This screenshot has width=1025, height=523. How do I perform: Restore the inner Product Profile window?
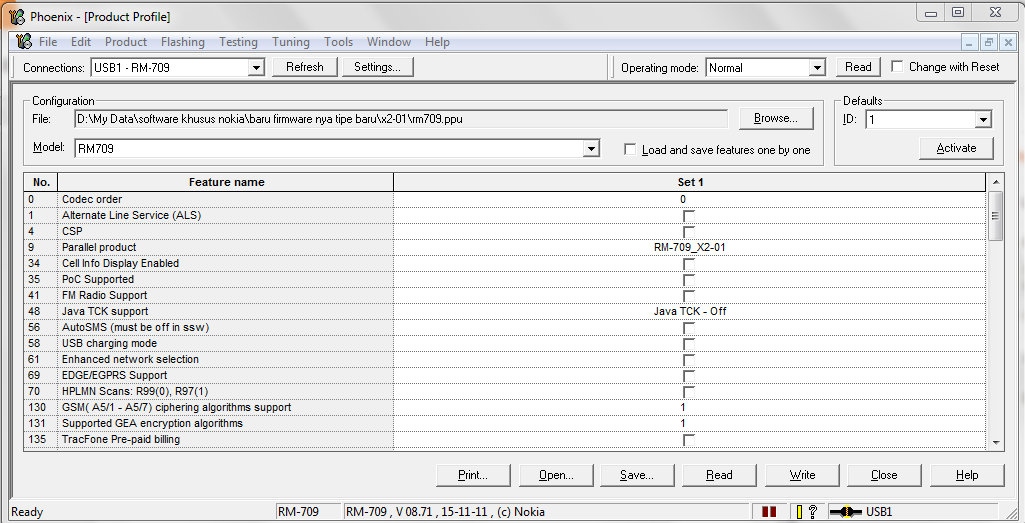point(988,42)
